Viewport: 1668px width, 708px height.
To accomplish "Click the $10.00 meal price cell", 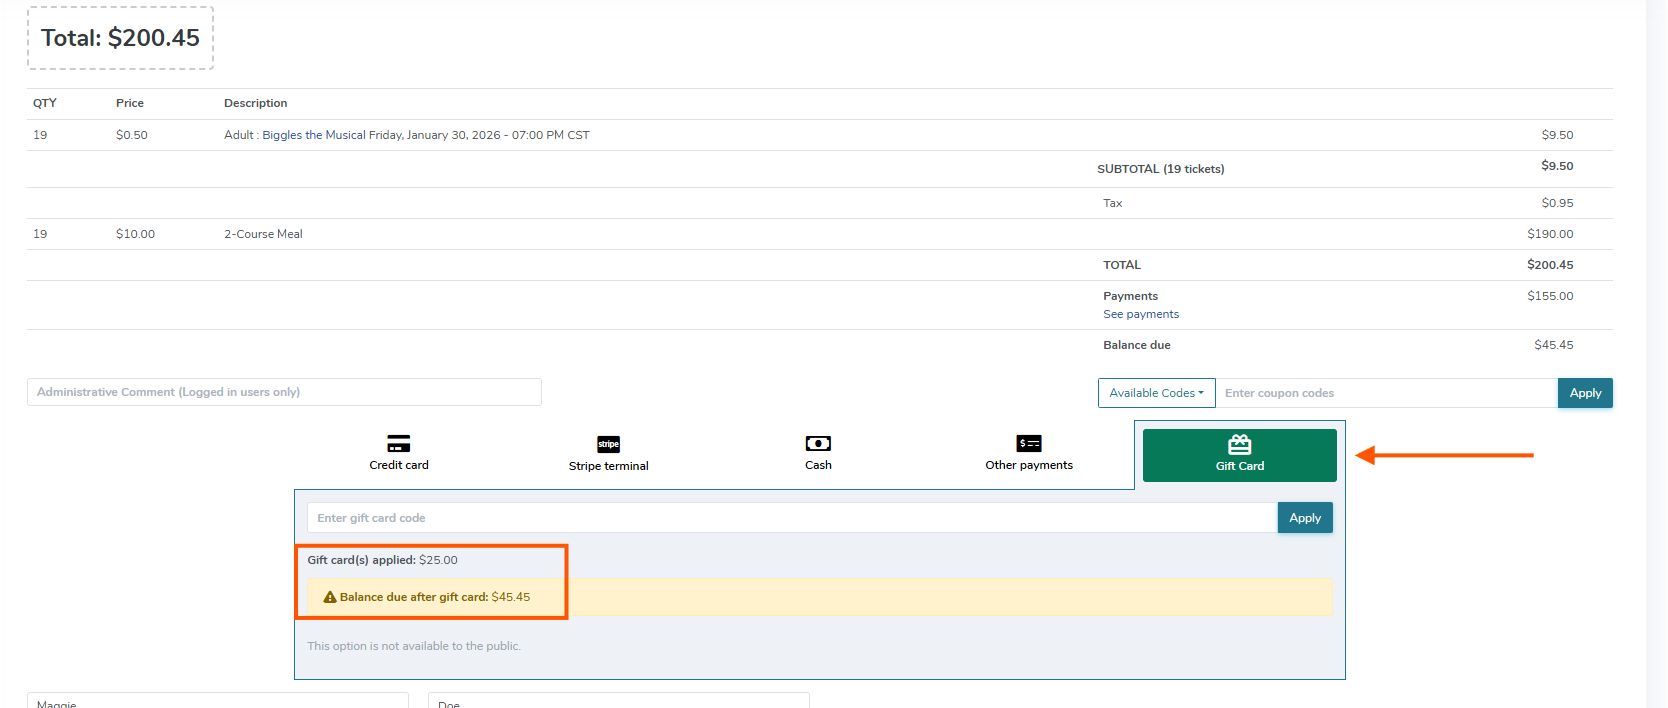I will coord(135,234).
